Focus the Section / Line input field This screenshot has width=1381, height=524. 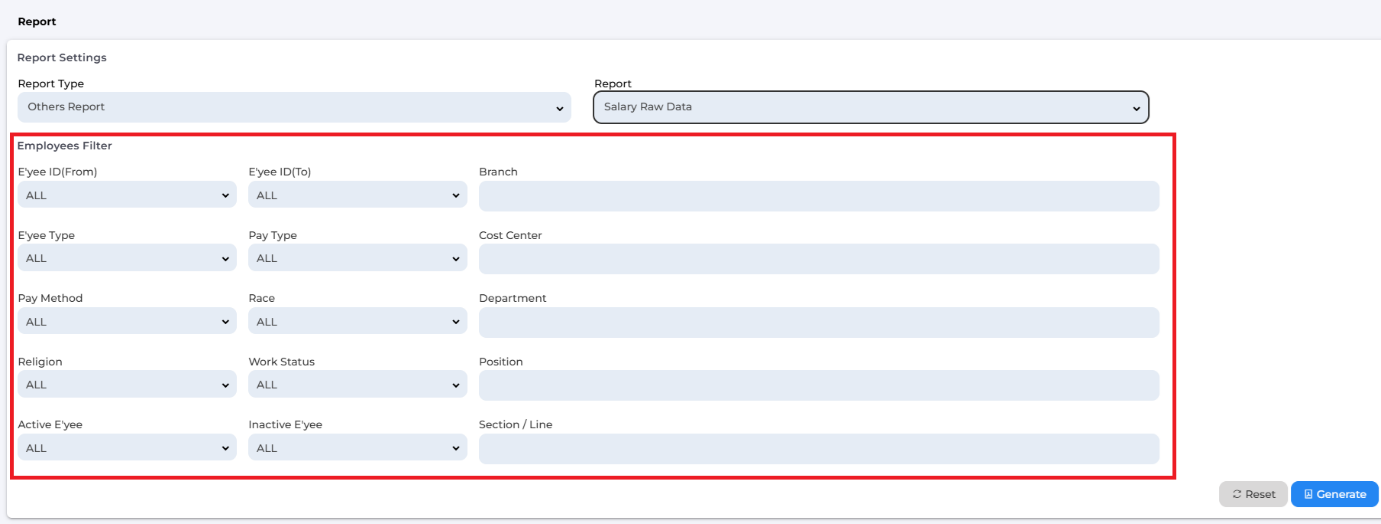coord(818,449)
